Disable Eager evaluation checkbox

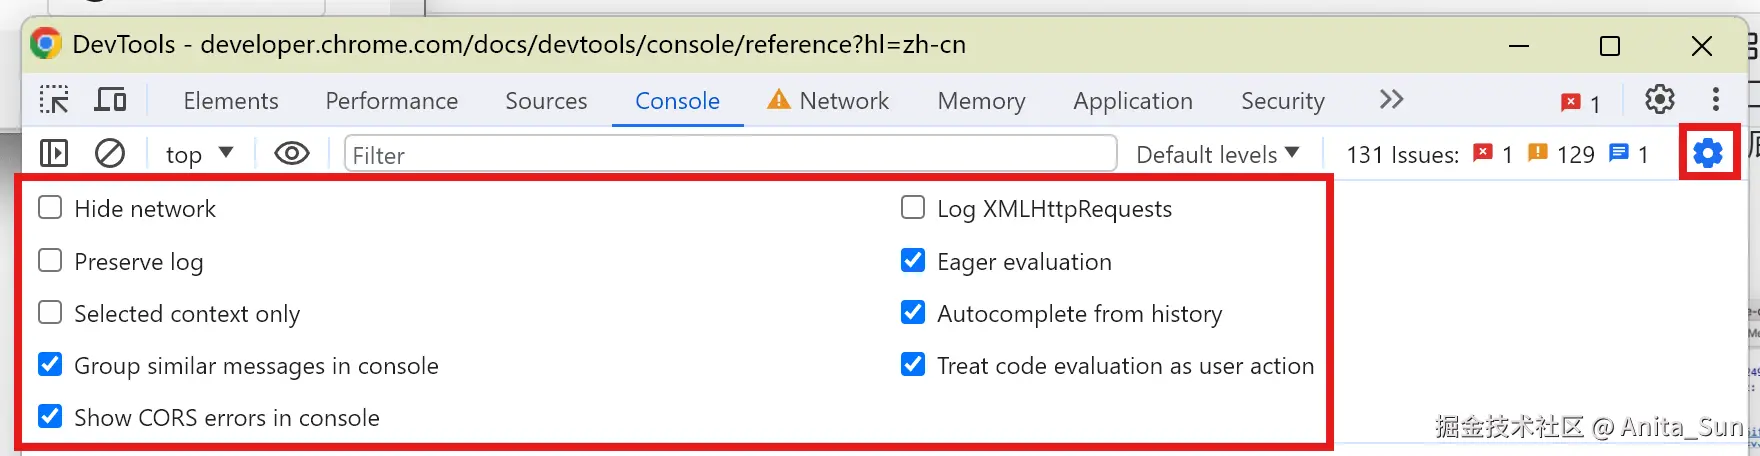pos(913,261)
